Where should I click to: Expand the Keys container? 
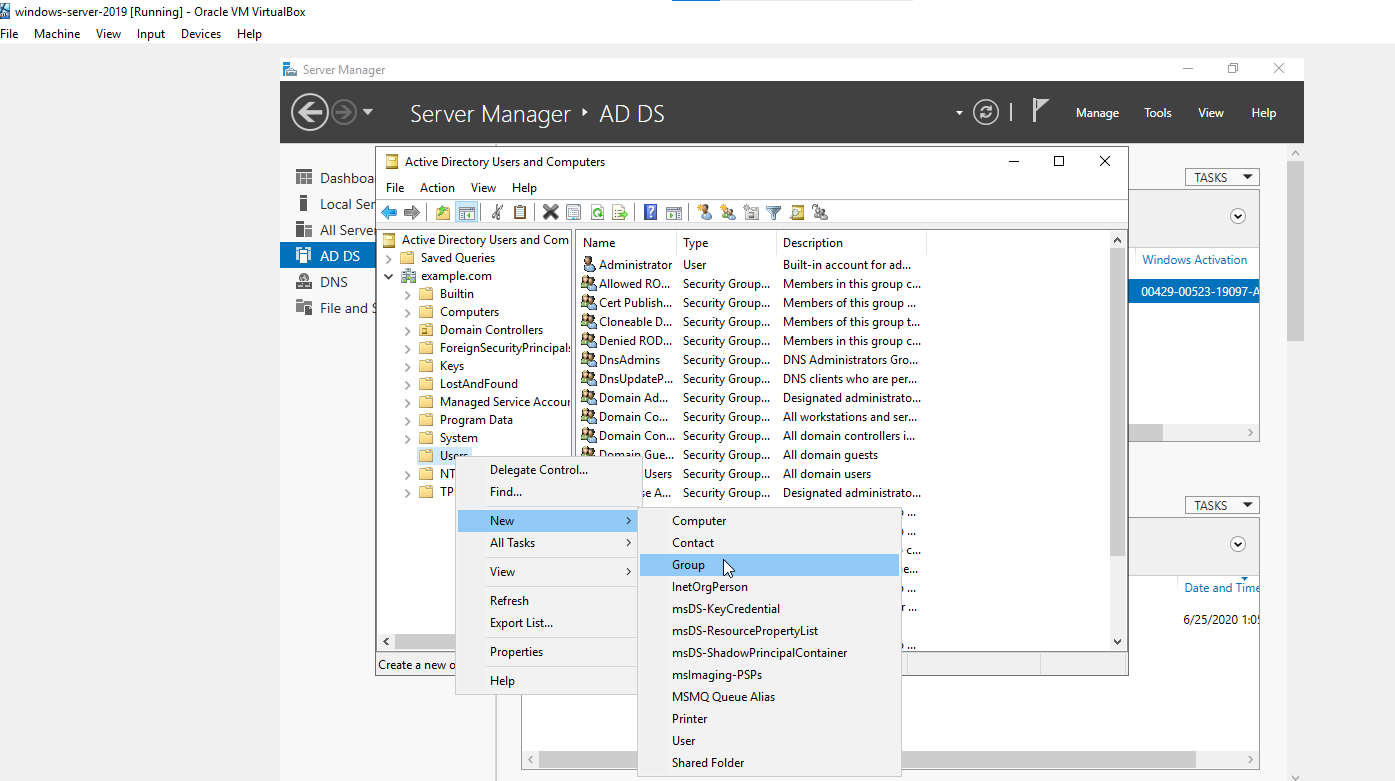tap(408, 366)
